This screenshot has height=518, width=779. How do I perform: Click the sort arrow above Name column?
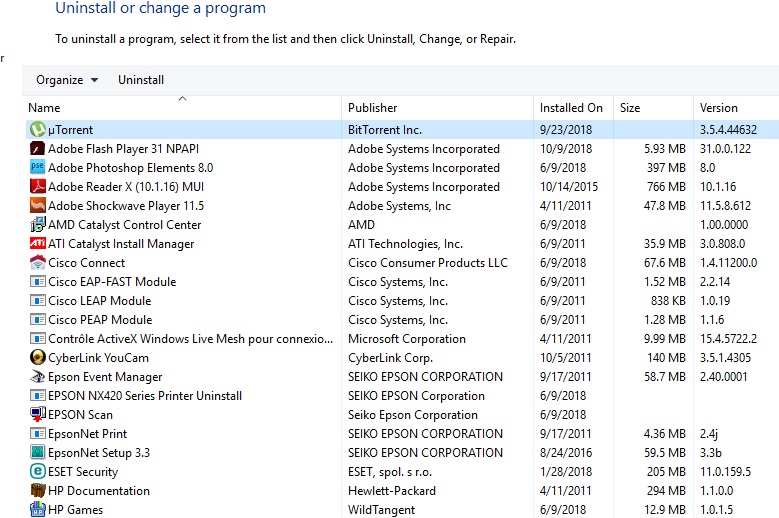click(182, 99)
